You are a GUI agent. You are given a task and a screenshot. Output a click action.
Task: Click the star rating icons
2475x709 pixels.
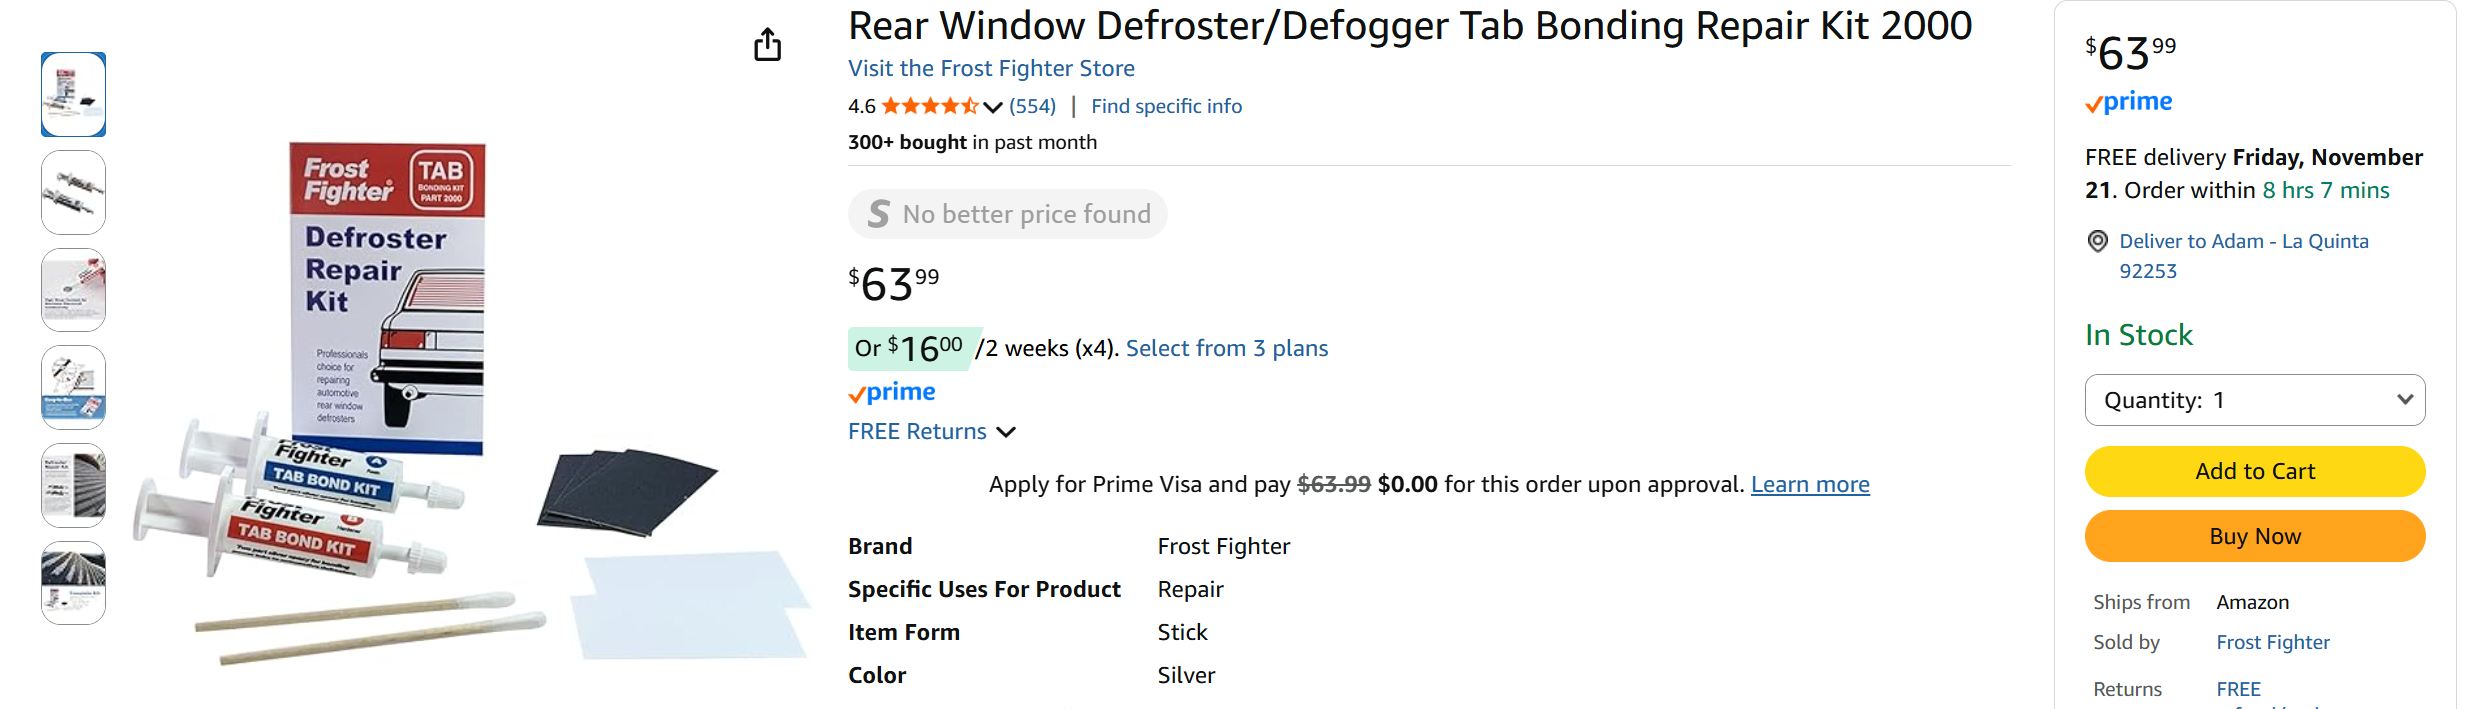coord(929,106)
